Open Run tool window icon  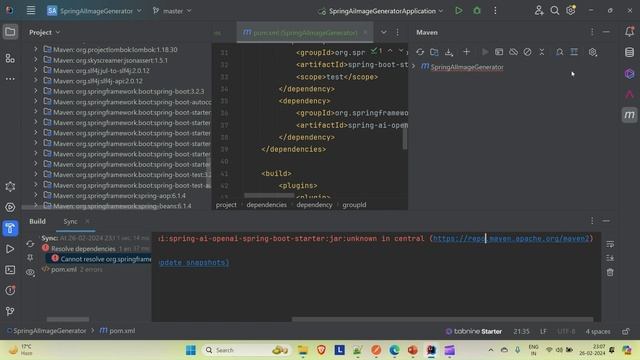[x=10, y=249]
